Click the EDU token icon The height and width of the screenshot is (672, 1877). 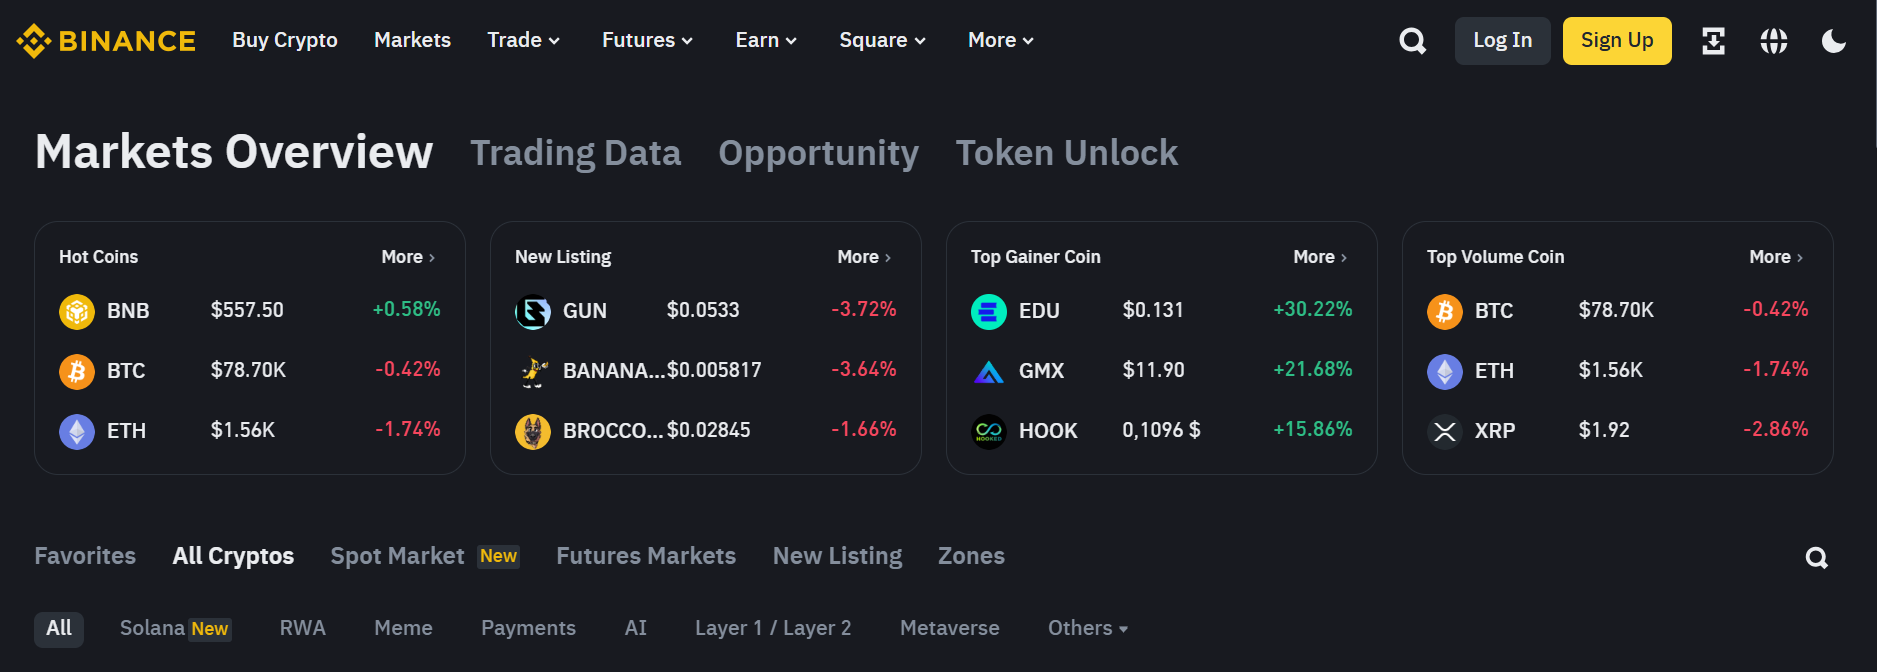pyautogui.click(x=989, y=312)
